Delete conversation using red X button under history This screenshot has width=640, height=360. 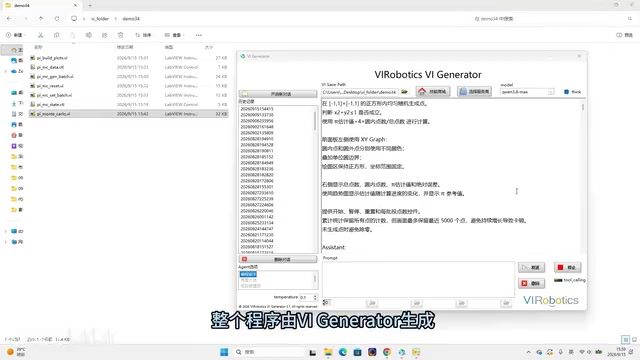(x=278, y=259)
